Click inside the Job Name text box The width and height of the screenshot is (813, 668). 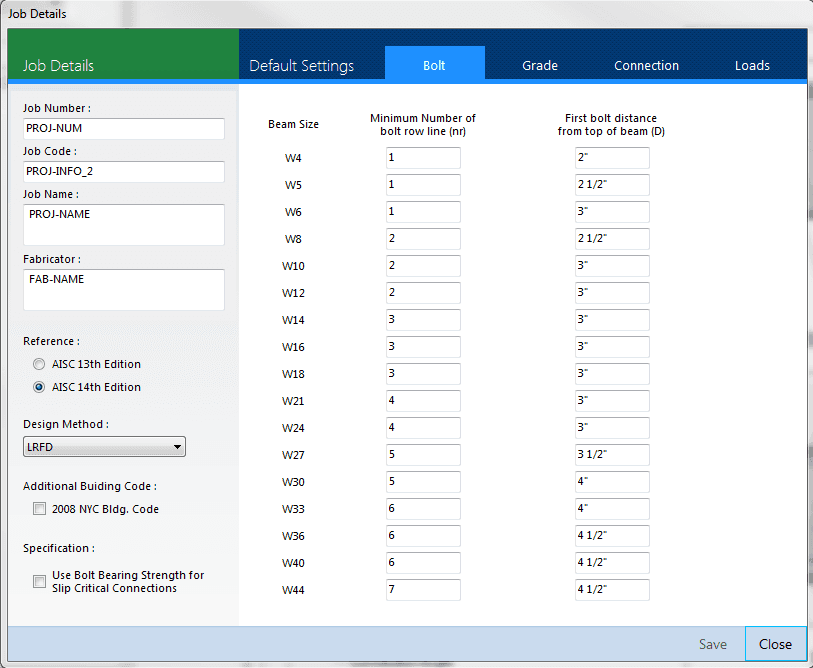[x=124, y=225]
